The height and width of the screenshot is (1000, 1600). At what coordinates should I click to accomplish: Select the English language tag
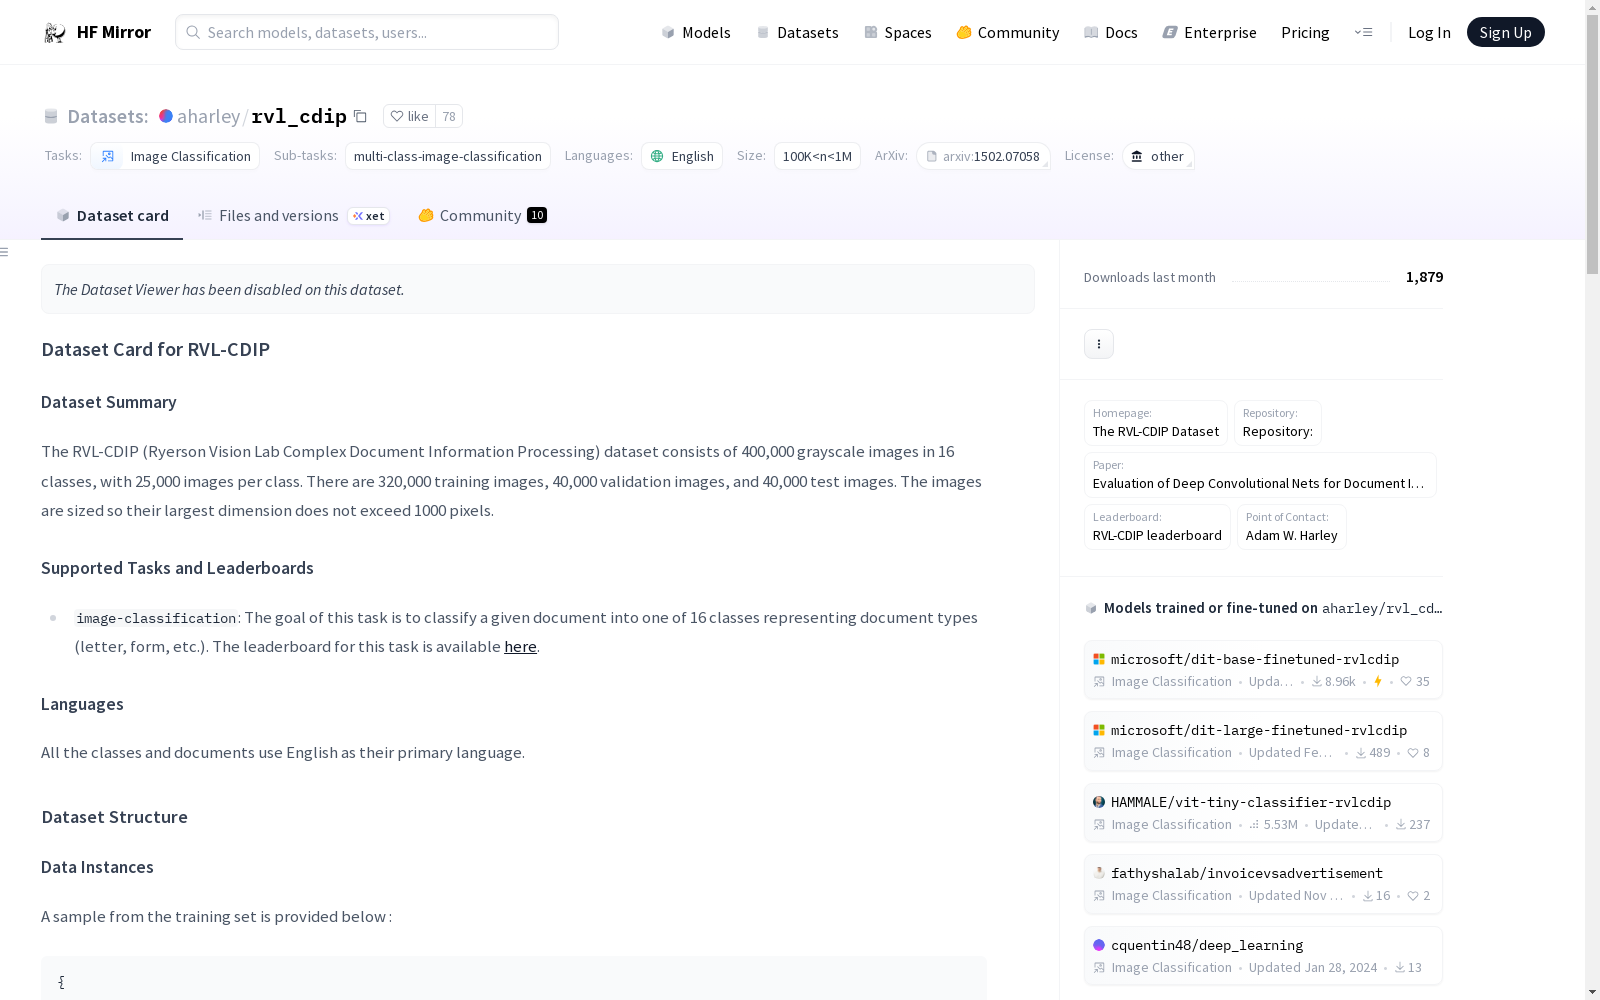click(682, 156)
